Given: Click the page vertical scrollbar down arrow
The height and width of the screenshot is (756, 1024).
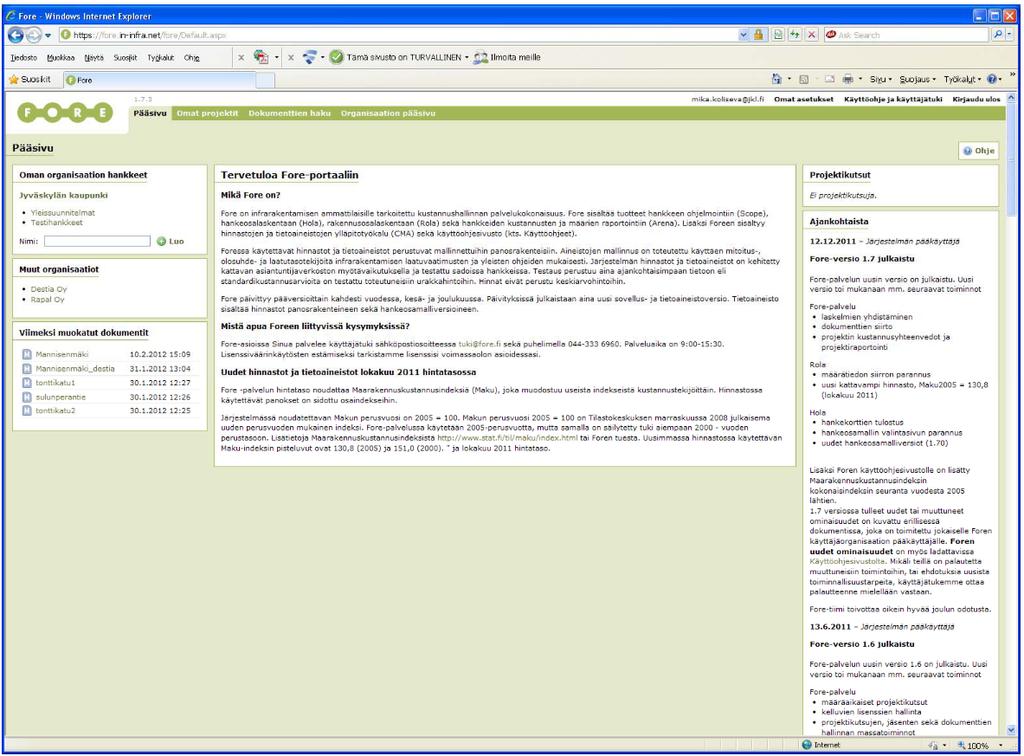Looking at the screenshot, I should pyautogui.click(x=1012, y=731).
